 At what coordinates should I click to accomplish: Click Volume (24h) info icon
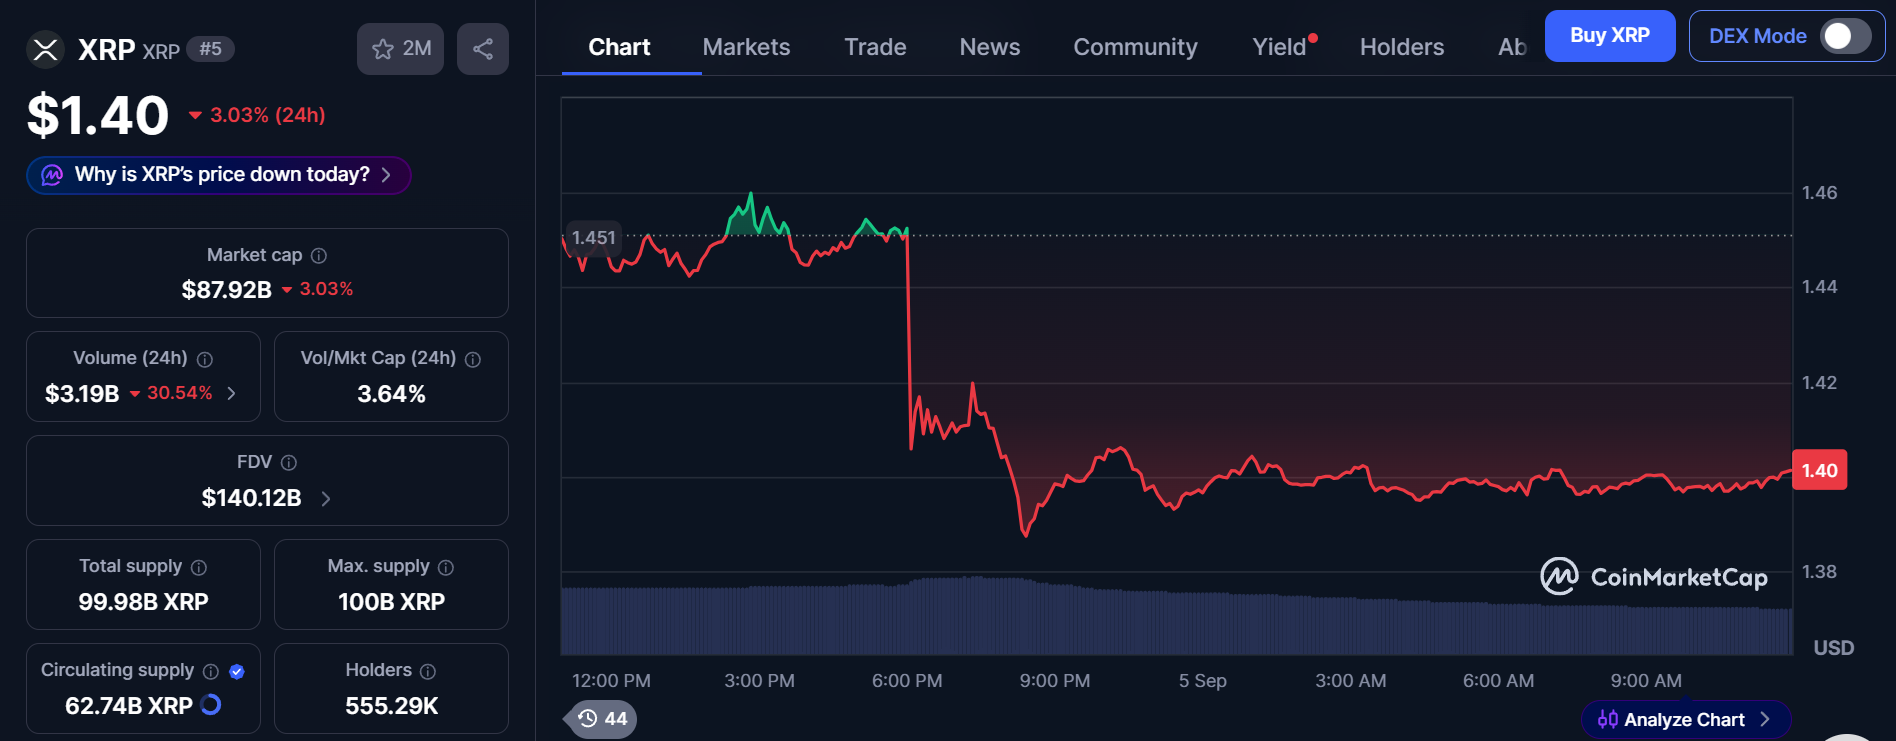[x=205, y=359]
